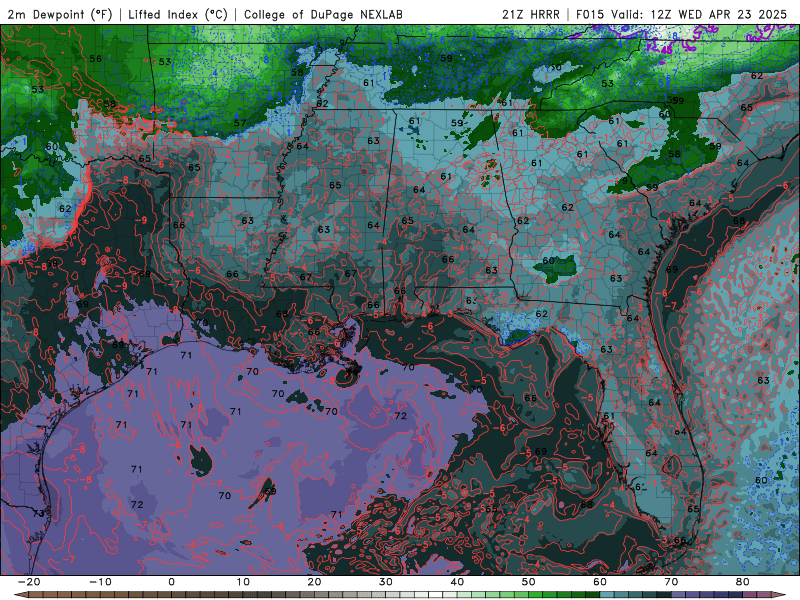Click the "50" label on the color scale
800x600 pixels.
click(x=529, y=582)
